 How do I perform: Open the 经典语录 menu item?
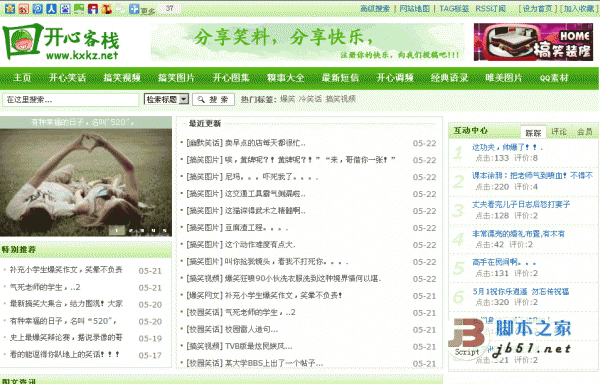450,78
